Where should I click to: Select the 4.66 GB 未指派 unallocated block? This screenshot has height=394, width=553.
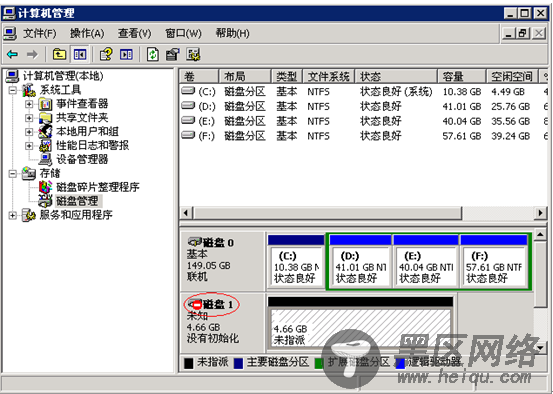tap(360, 323)
